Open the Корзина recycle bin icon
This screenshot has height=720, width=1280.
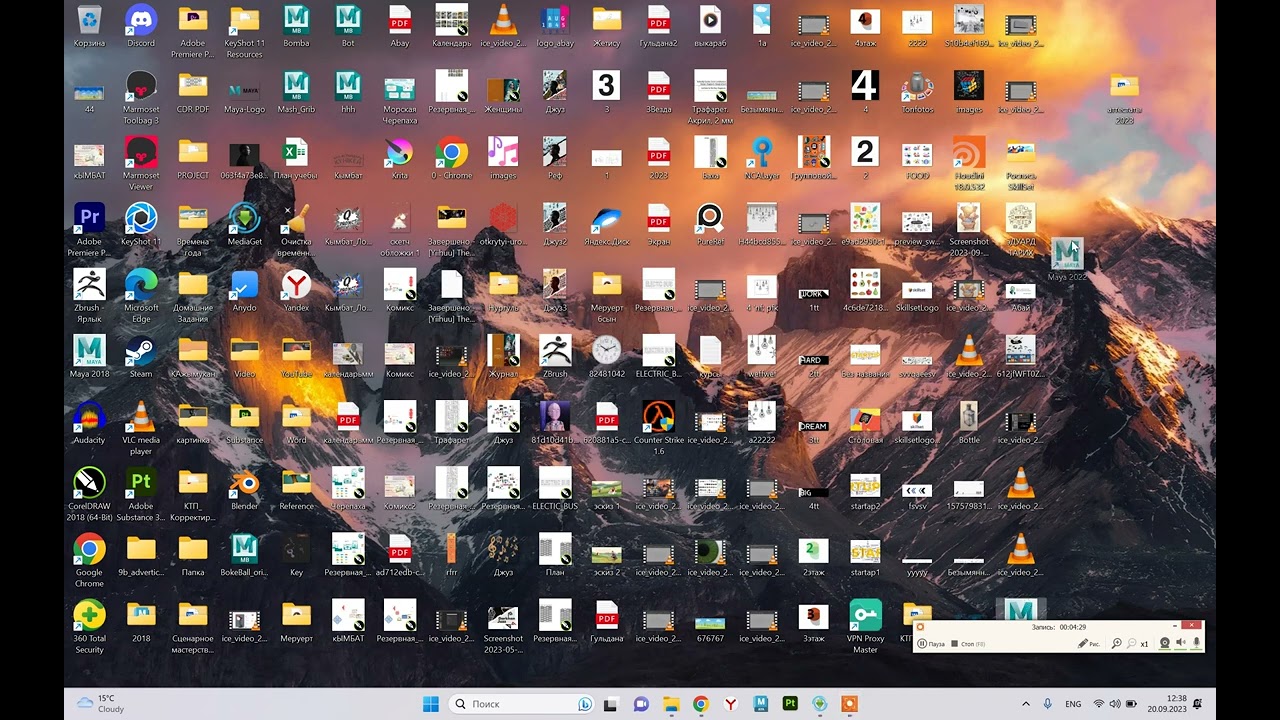click(89, 27)
